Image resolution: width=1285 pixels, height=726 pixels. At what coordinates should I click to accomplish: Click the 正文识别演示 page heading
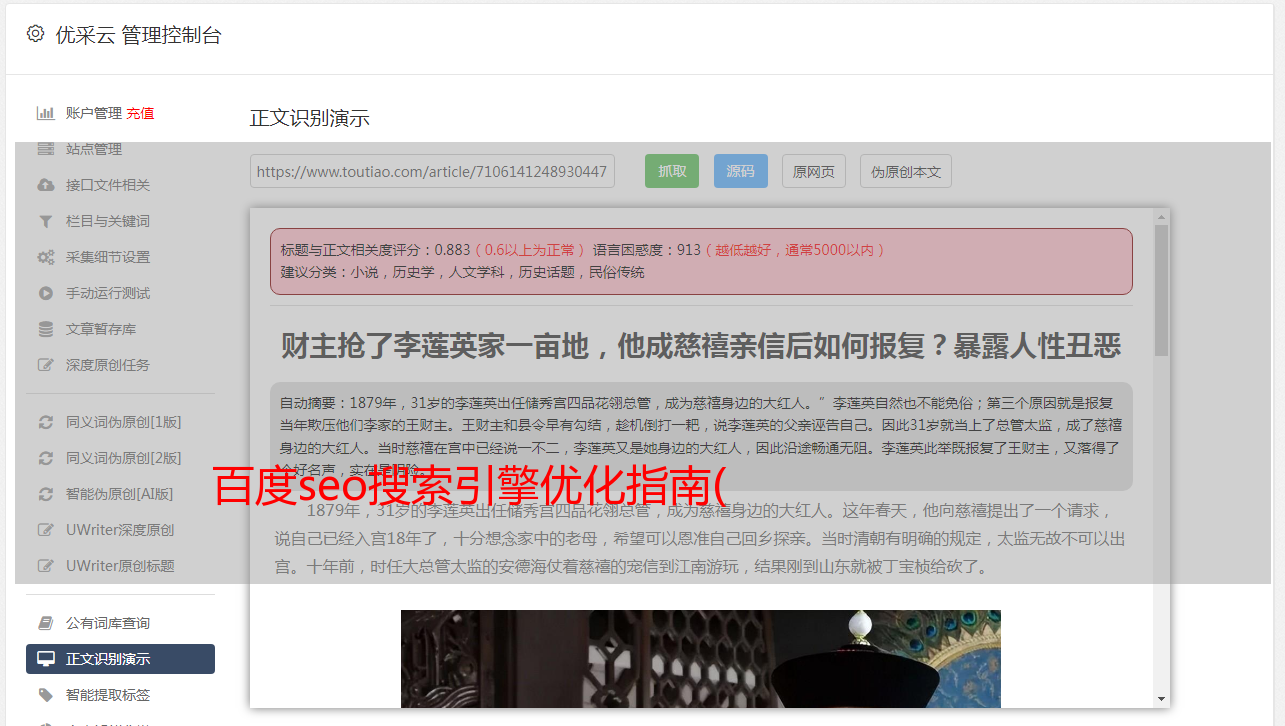click(x=310, y=118)
